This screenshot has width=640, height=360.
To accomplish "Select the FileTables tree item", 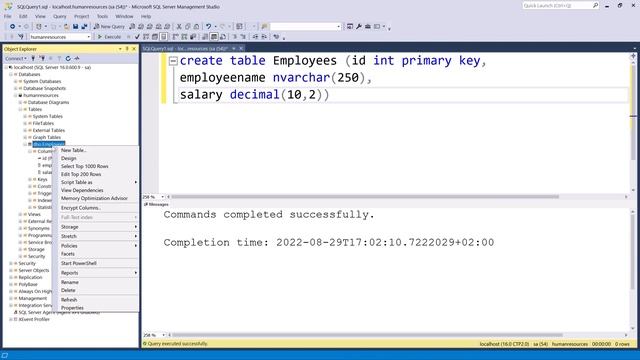I will coord(43,123).
